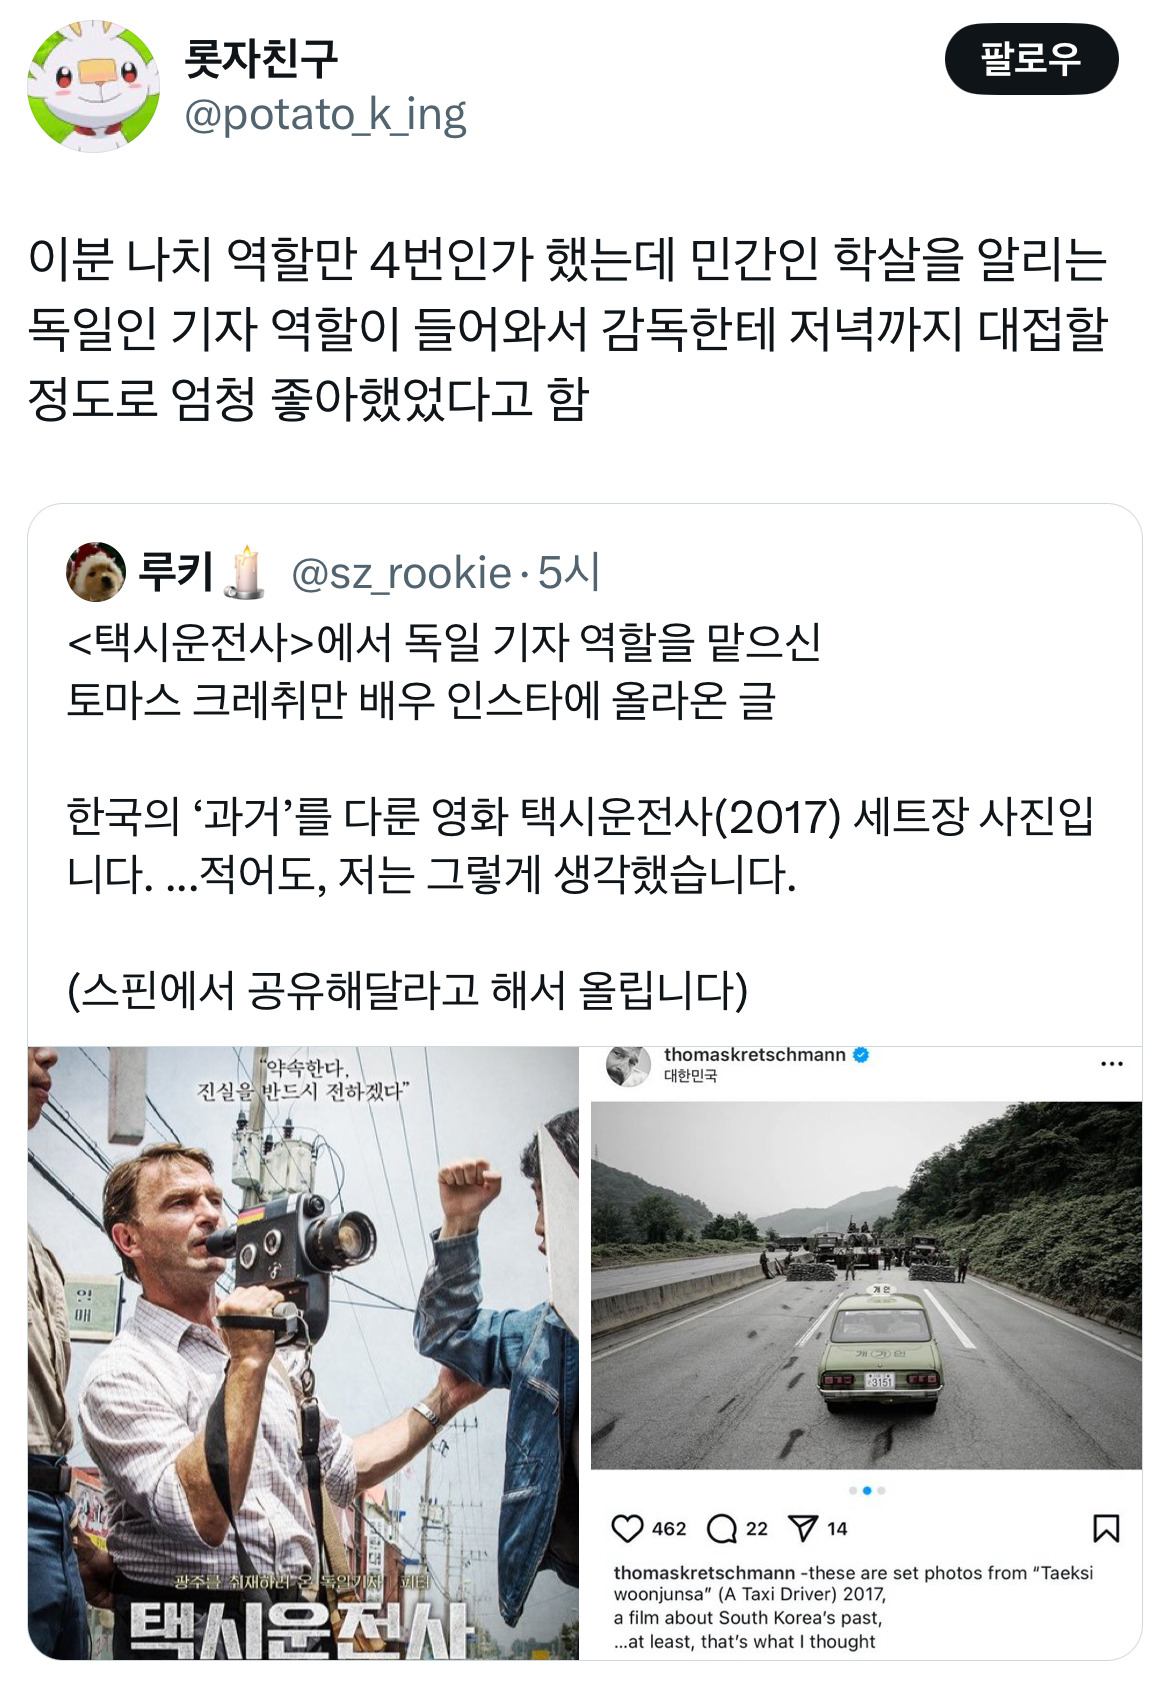1170x1701 pixels.
Task: Click thomaskretschmann name in caption
Action: point(704,1573)
